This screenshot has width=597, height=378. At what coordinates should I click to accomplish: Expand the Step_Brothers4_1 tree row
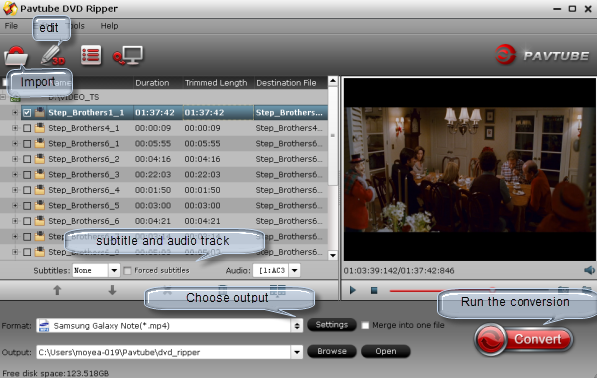tap(15, 128)
